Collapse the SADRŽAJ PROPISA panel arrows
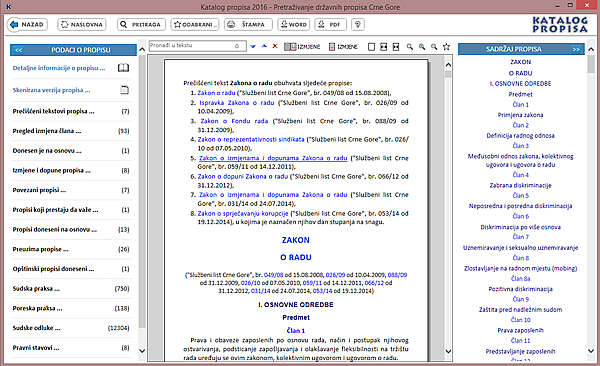The image size is (600, 366). tap(576, 49)
